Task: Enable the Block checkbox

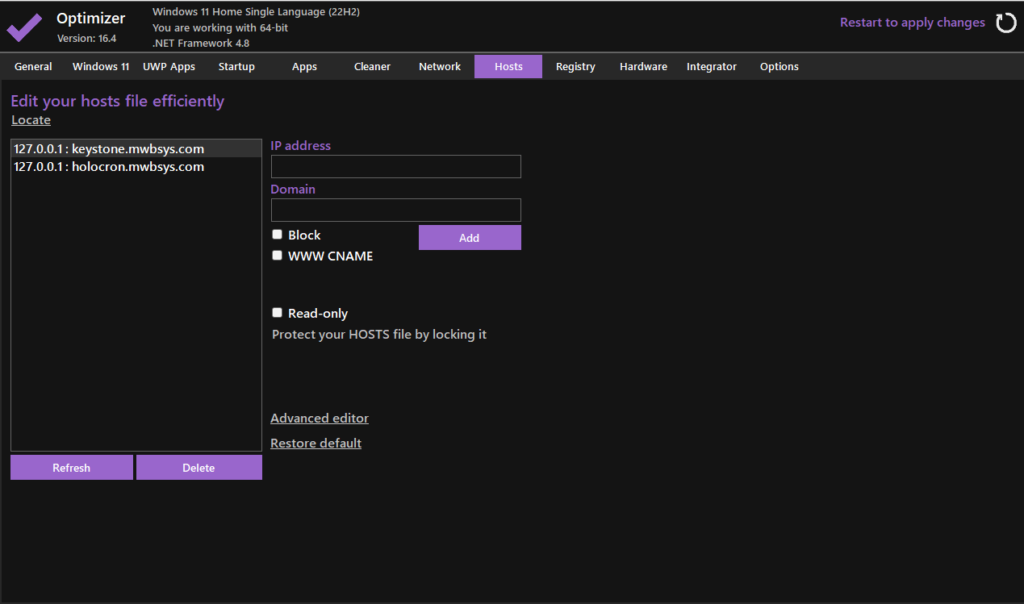Action: pos(278,235)
